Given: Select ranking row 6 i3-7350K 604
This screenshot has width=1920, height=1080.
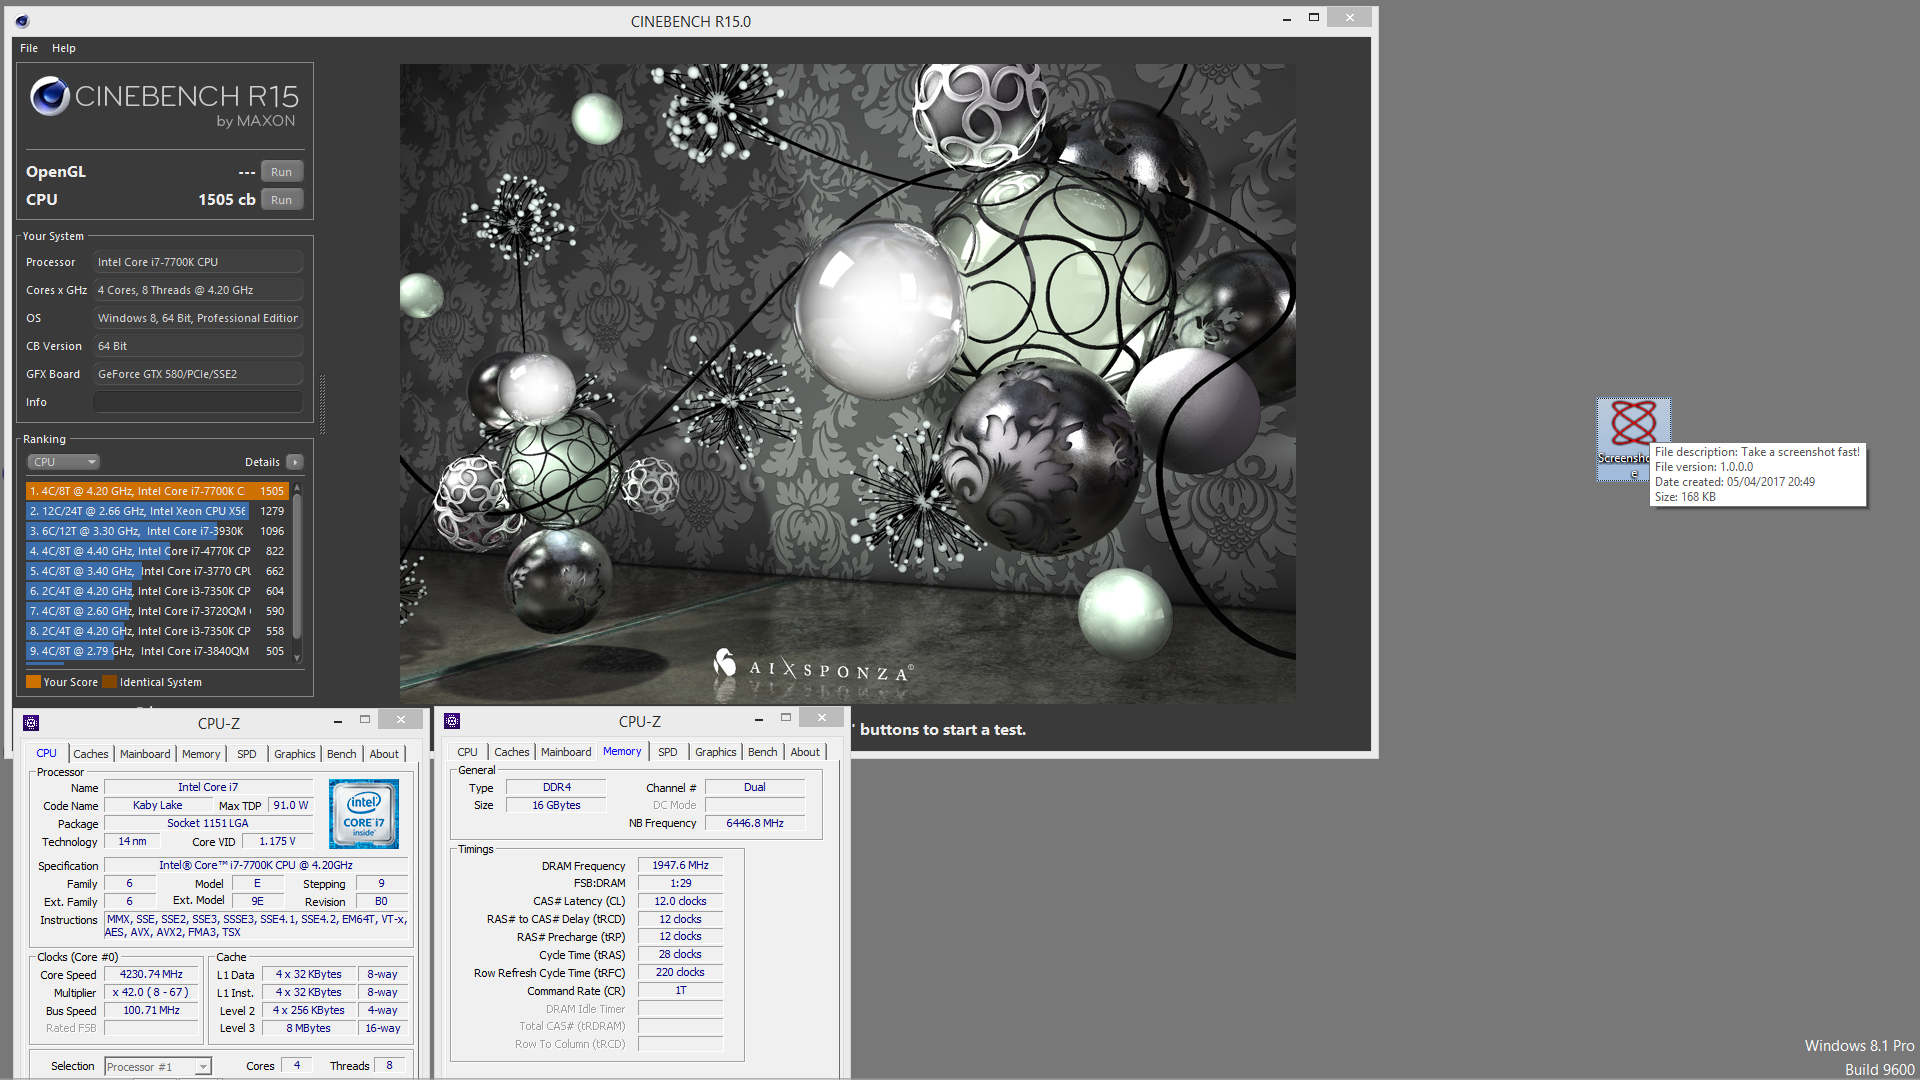Looking at the screenshot, I should coord(158,591).
